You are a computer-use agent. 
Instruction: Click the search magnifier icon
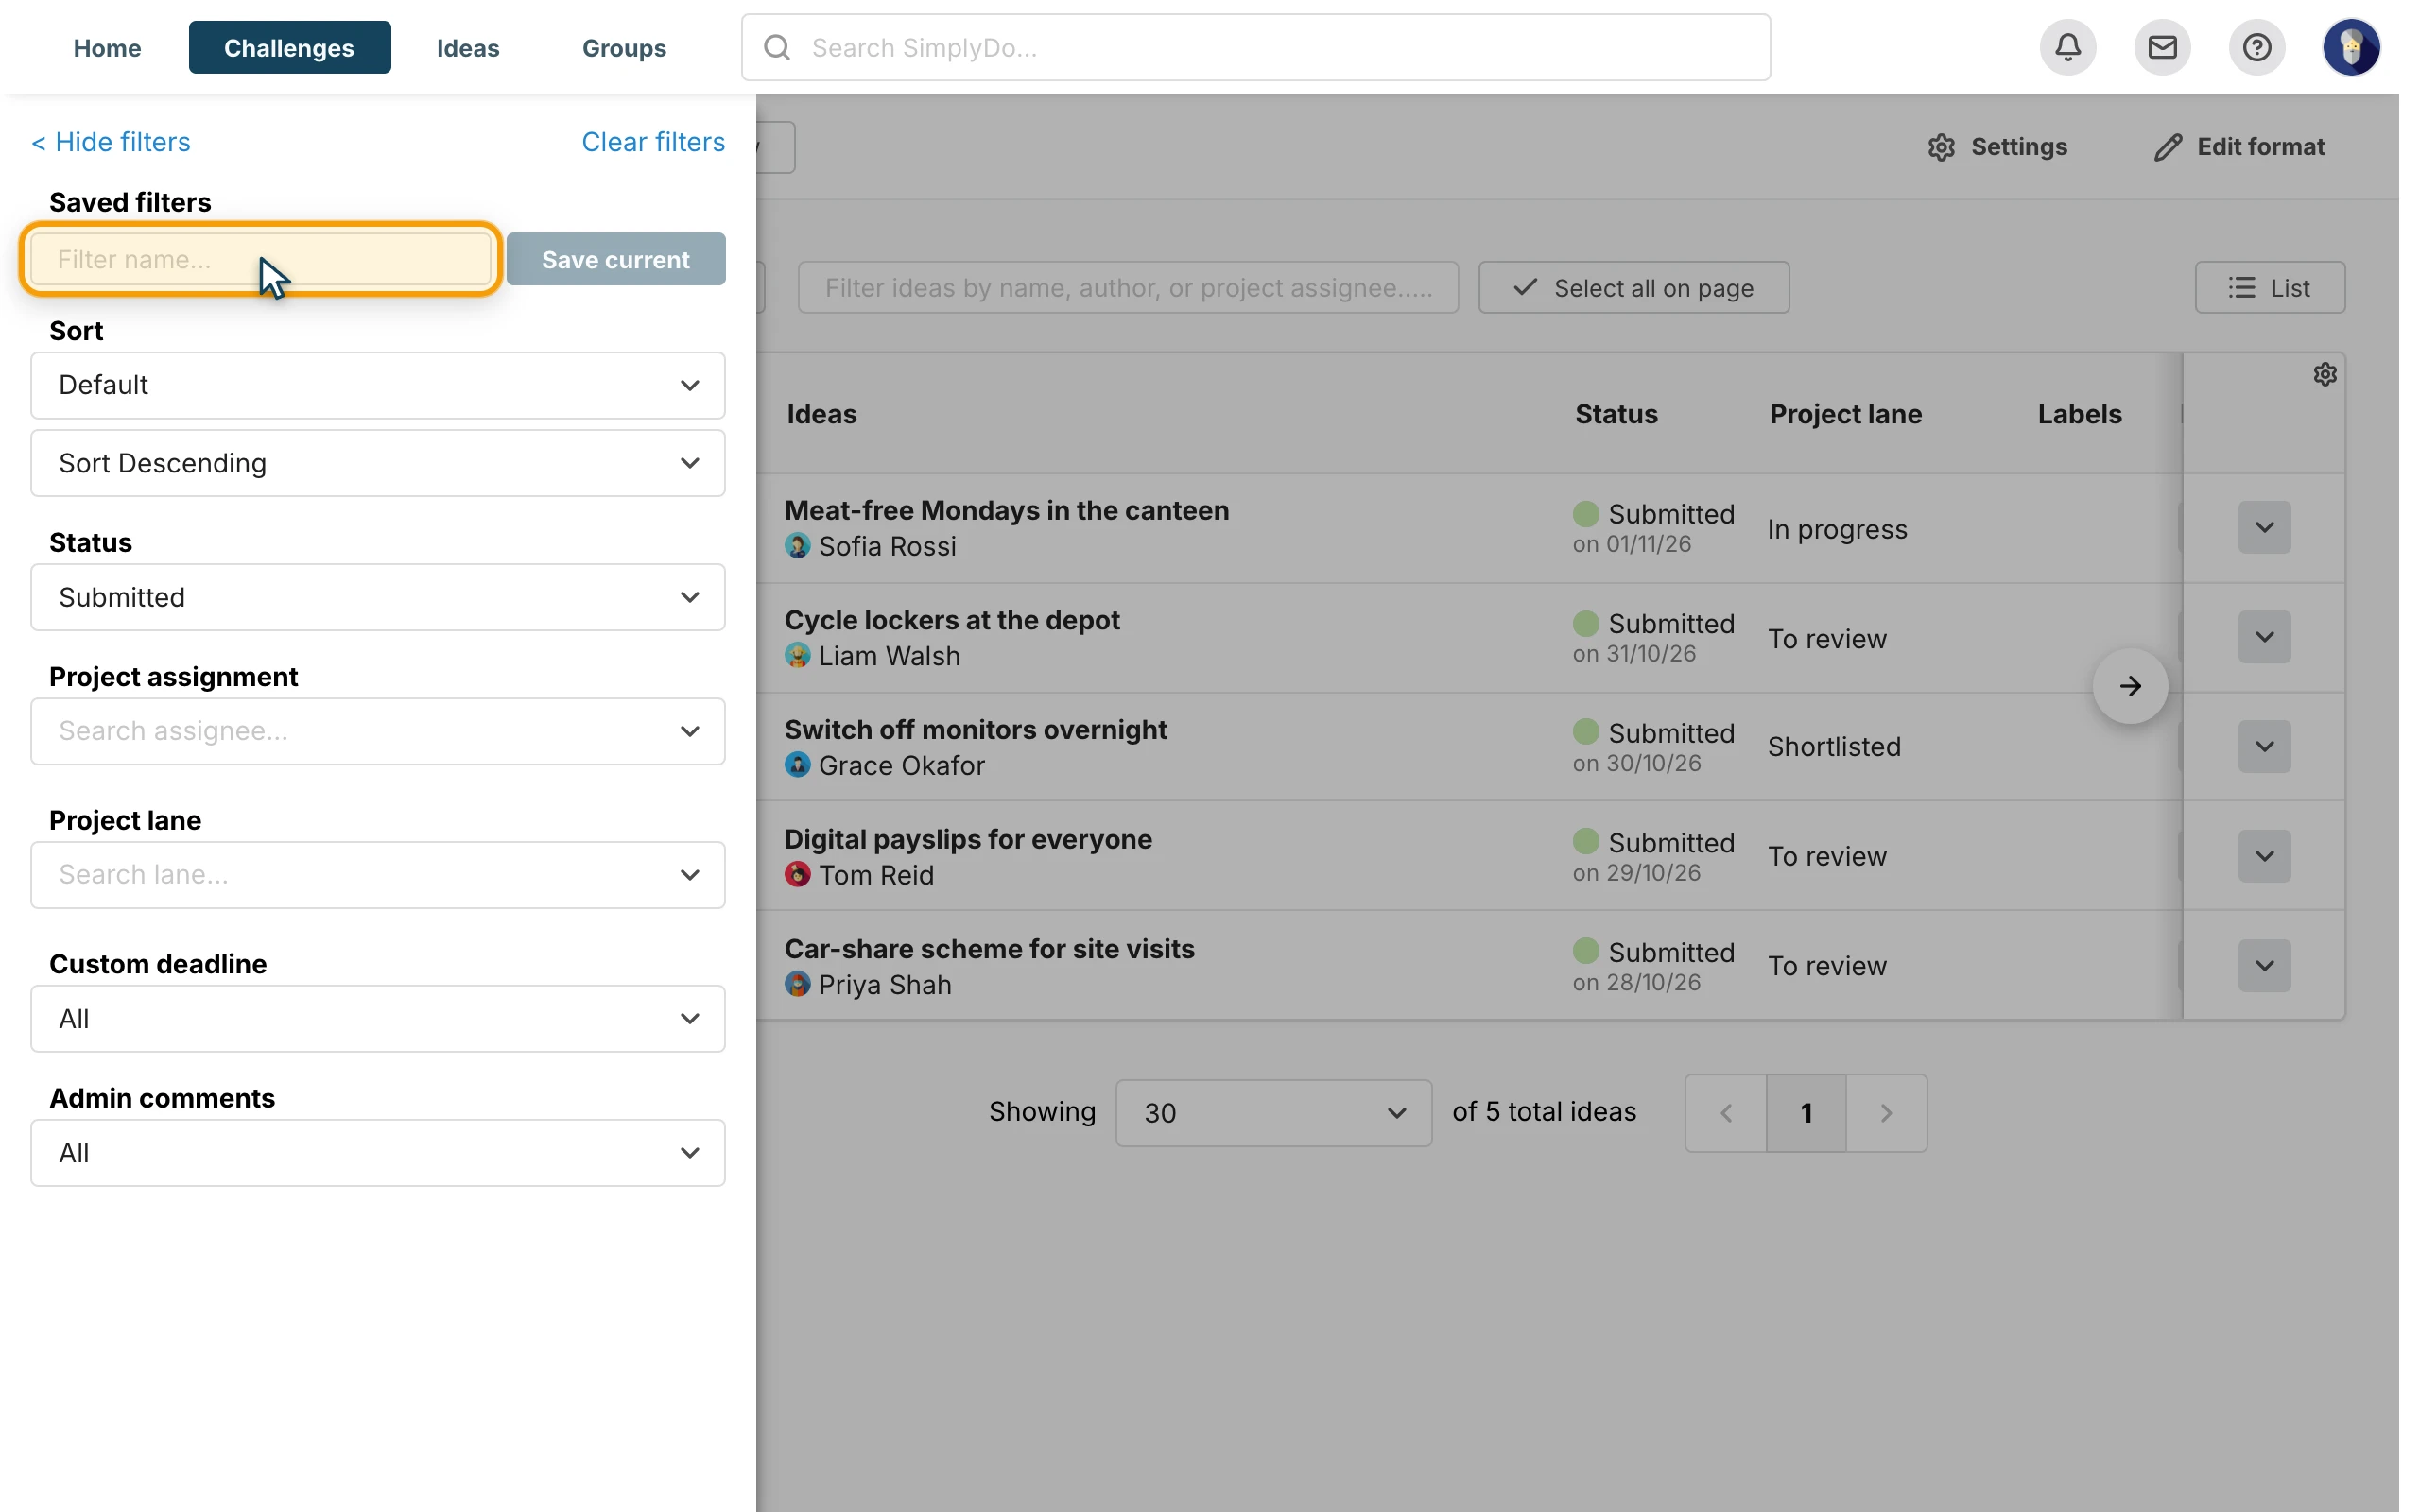pyautogui.click(x=777, y=47)
